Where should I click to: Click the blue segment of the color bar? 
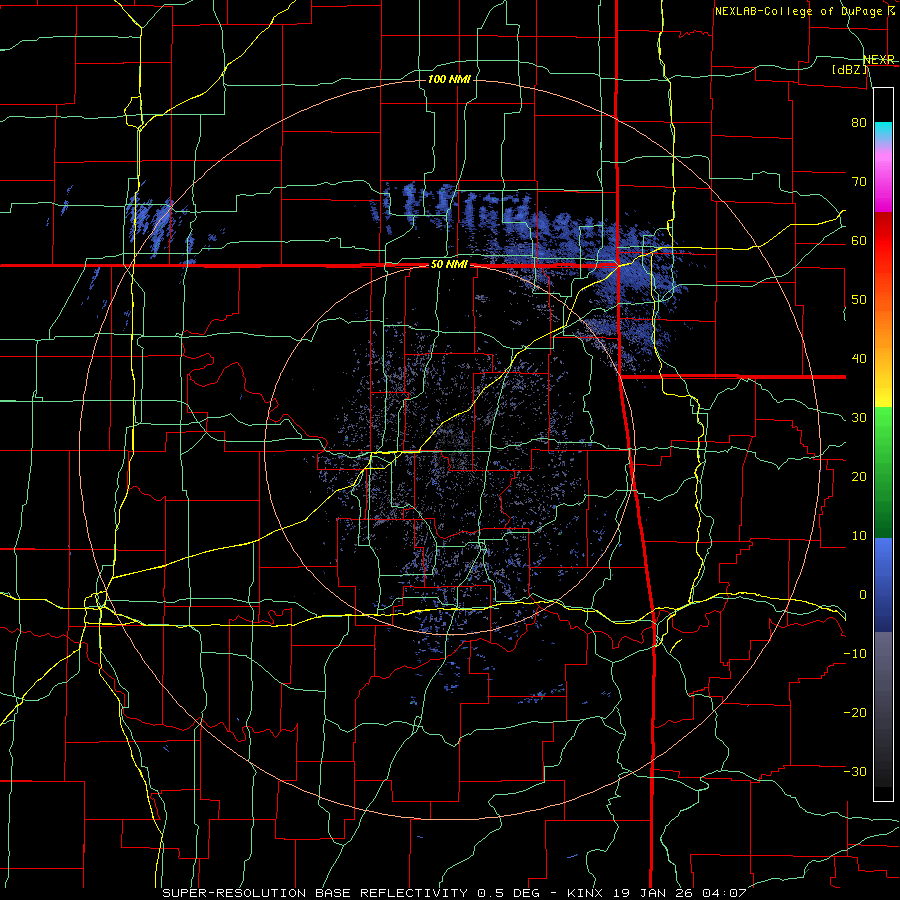tap(883, 584)
